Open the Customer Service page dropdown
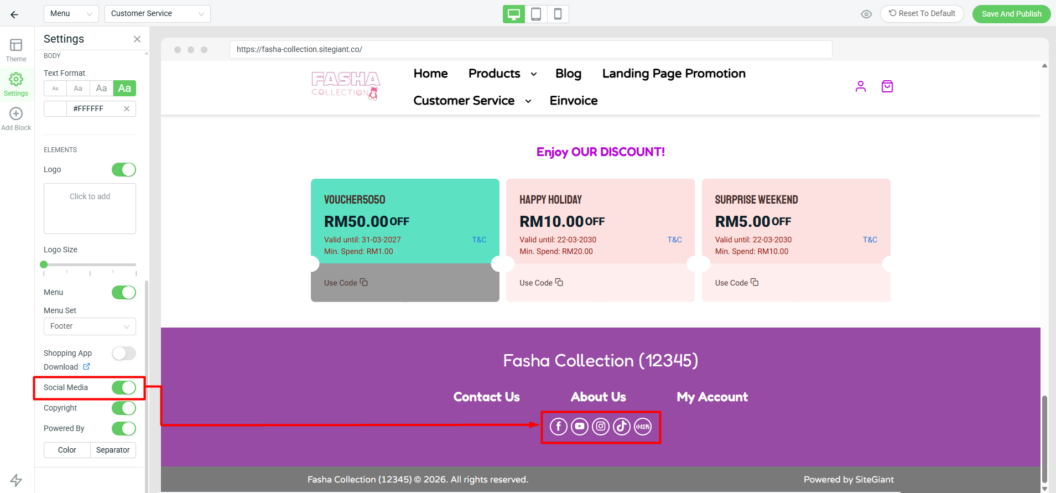This screenshot has height=493, width=1056. 157,14
